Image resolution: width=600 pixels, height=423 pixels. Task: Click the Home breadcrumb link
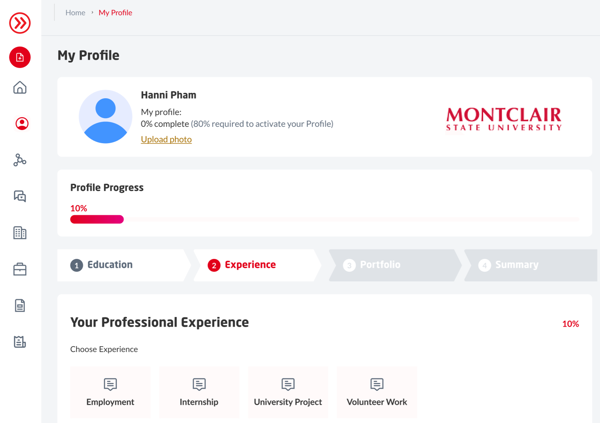click(x=75, y=13)
